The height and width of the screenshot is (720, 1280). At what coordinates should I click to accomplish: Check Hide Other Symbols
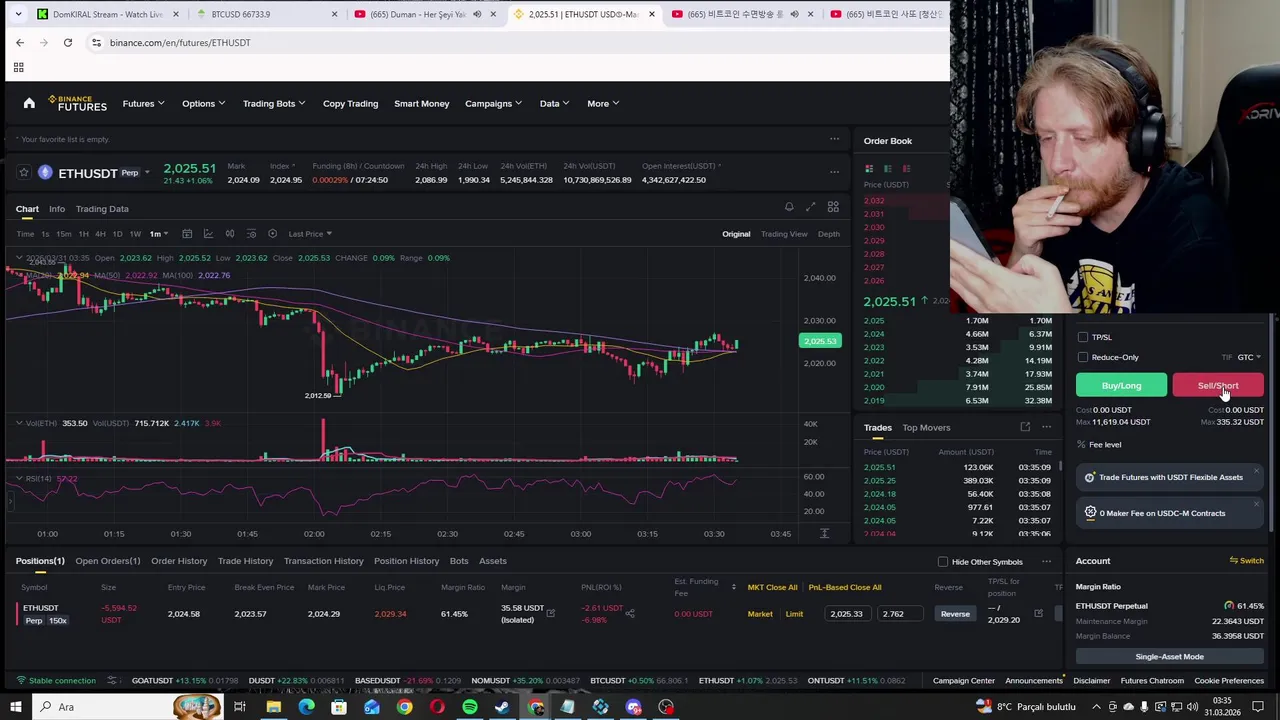(943, 562)
